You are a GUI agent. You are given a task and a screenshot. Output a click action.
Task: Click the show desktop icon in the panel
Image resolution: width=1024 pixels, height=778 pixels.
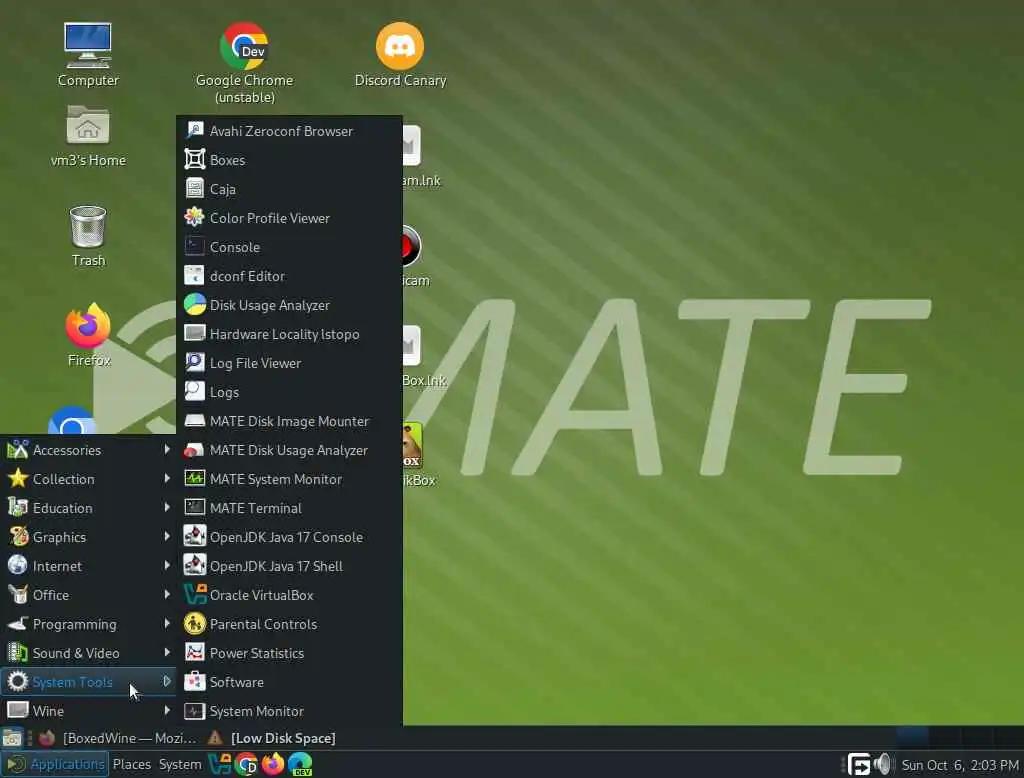coord(12,737)
